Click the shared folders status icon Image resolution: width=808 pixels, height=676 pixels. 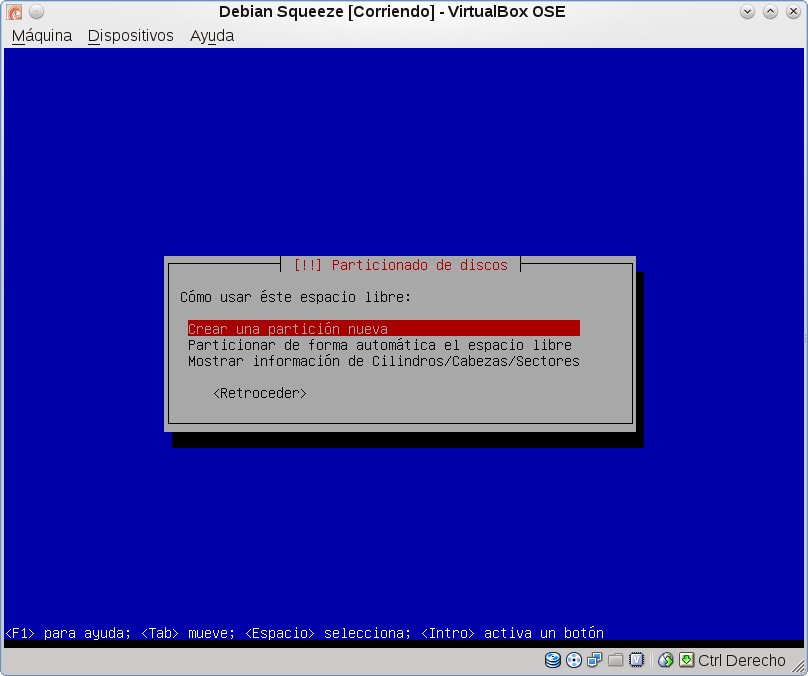[615, 660]
